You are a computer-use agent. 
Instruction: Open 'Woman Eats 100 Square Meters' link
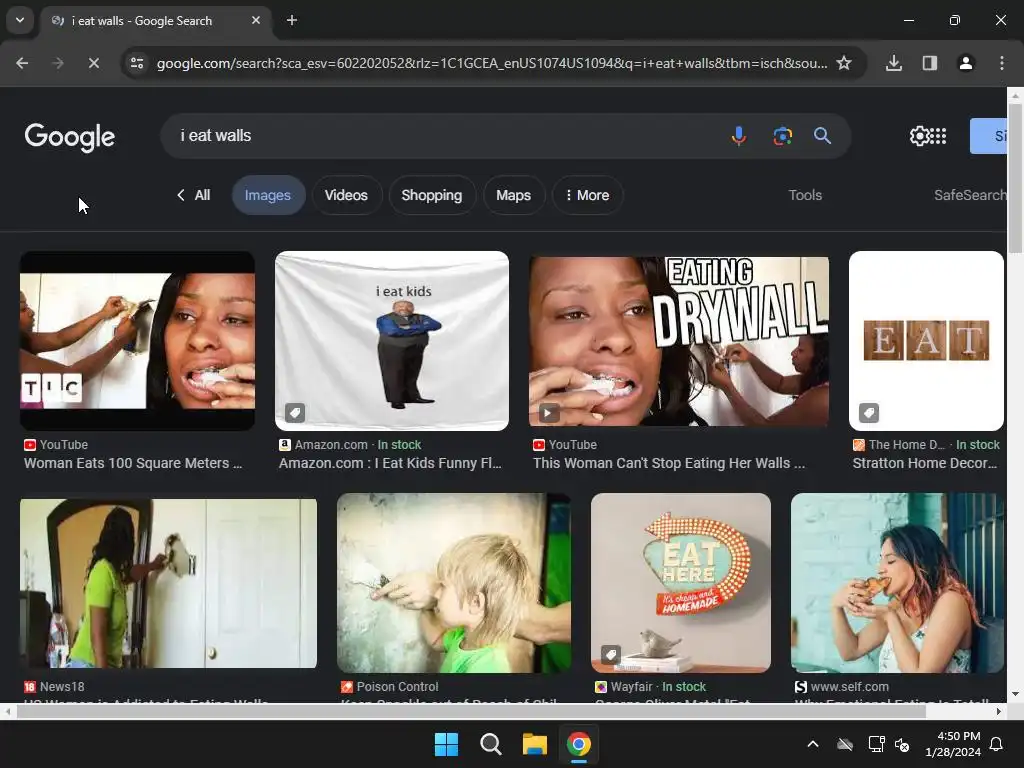coord(133,463)
